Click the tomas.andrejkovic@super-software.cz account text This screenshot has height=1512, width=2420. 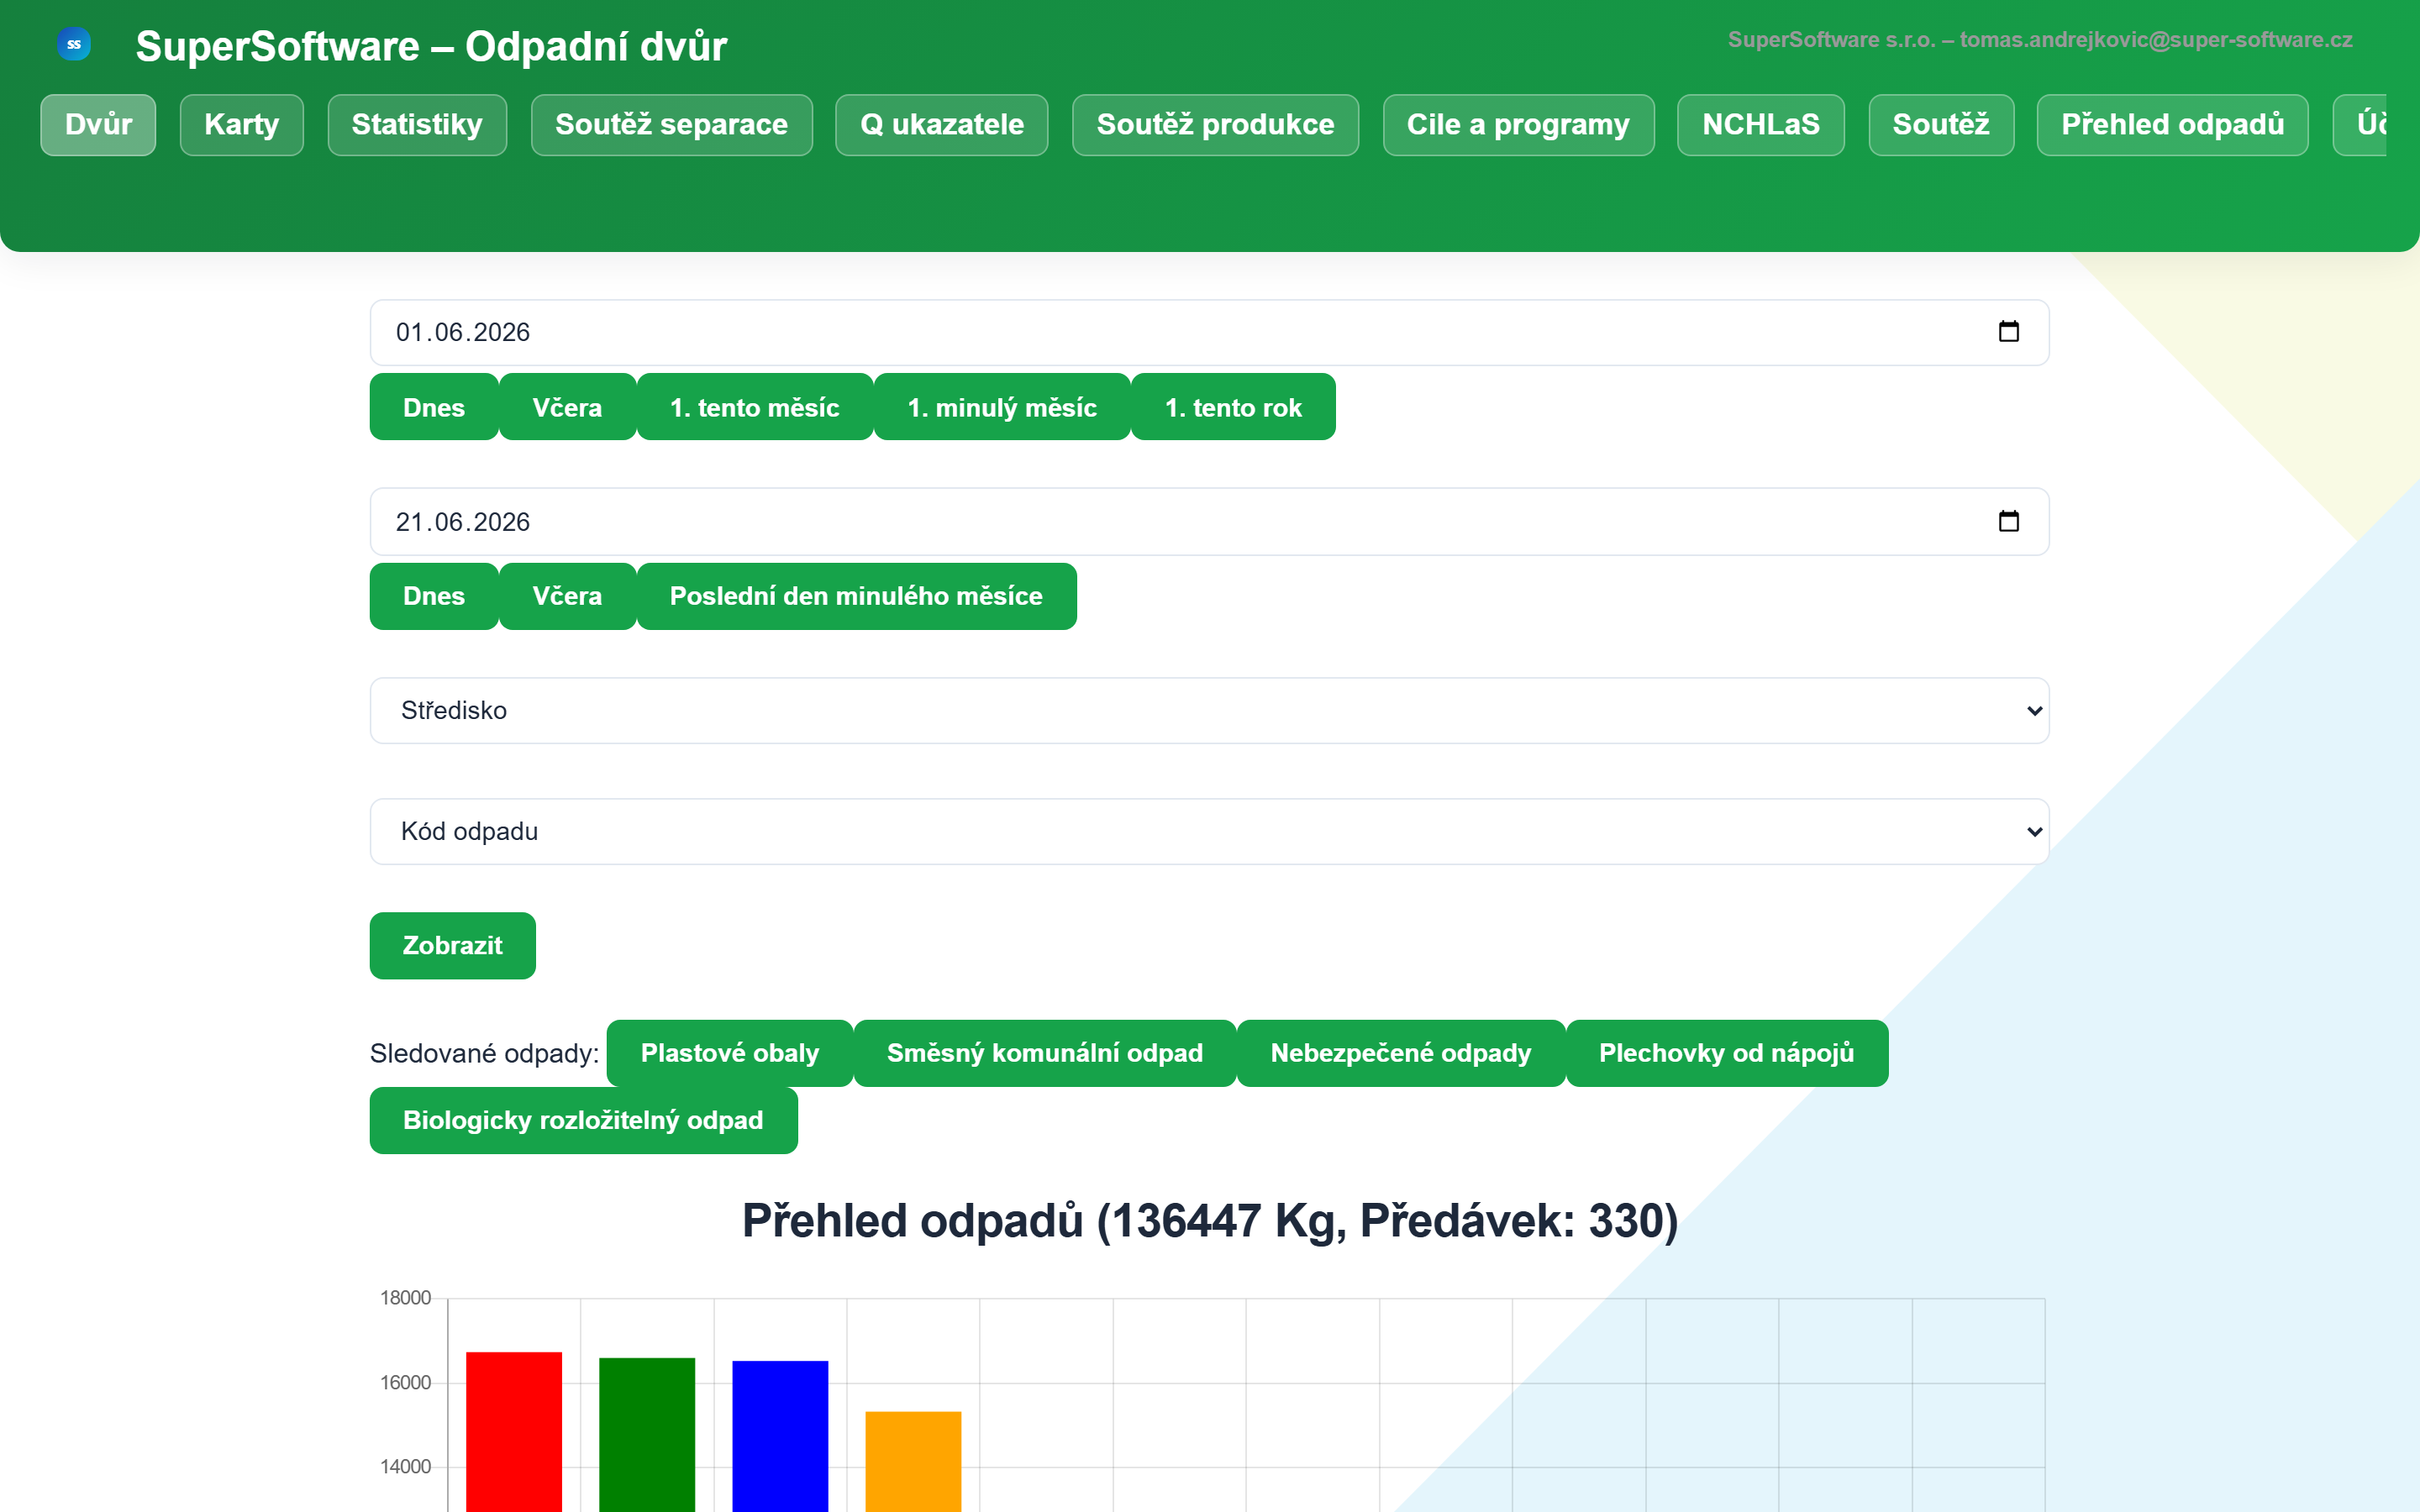click(2156, 40)
